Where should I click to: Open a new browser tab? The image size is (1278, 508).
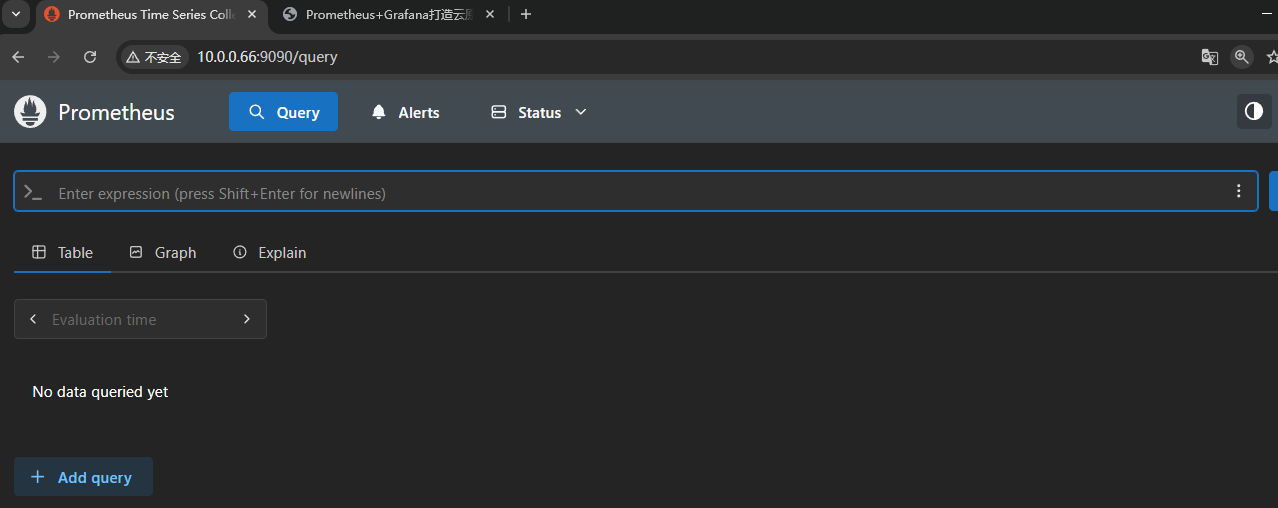(526, 14)
